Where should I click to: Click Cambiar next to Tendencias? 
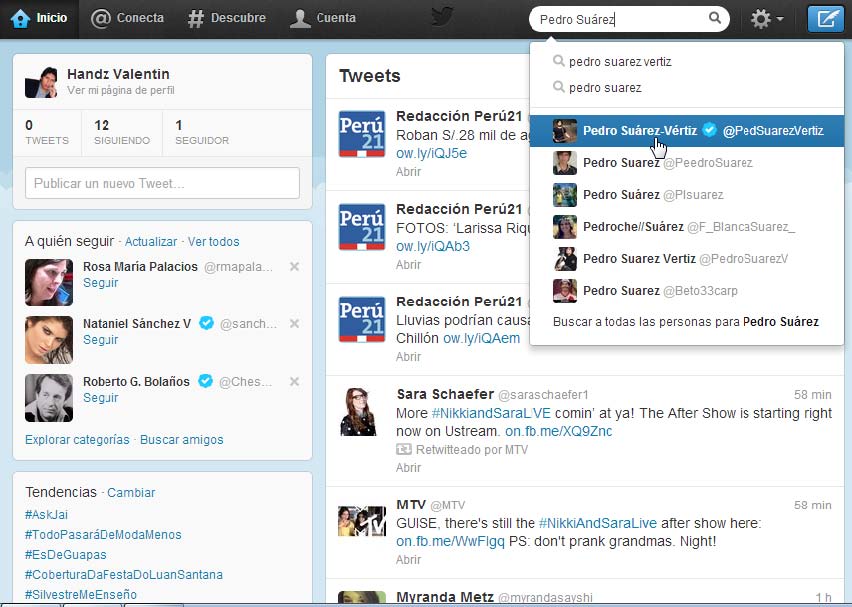pyautogui.click(x=131, y=493)
